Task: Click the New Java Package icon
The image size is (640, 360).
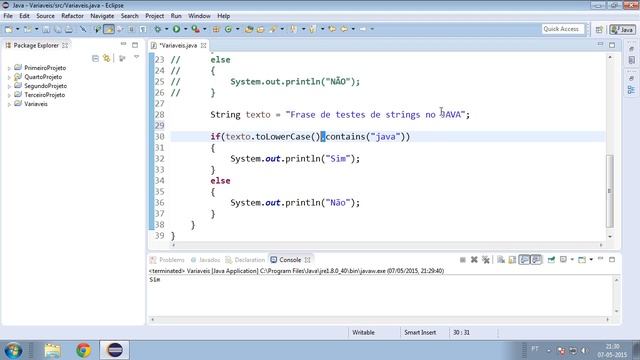Action: tap(216, 29)
